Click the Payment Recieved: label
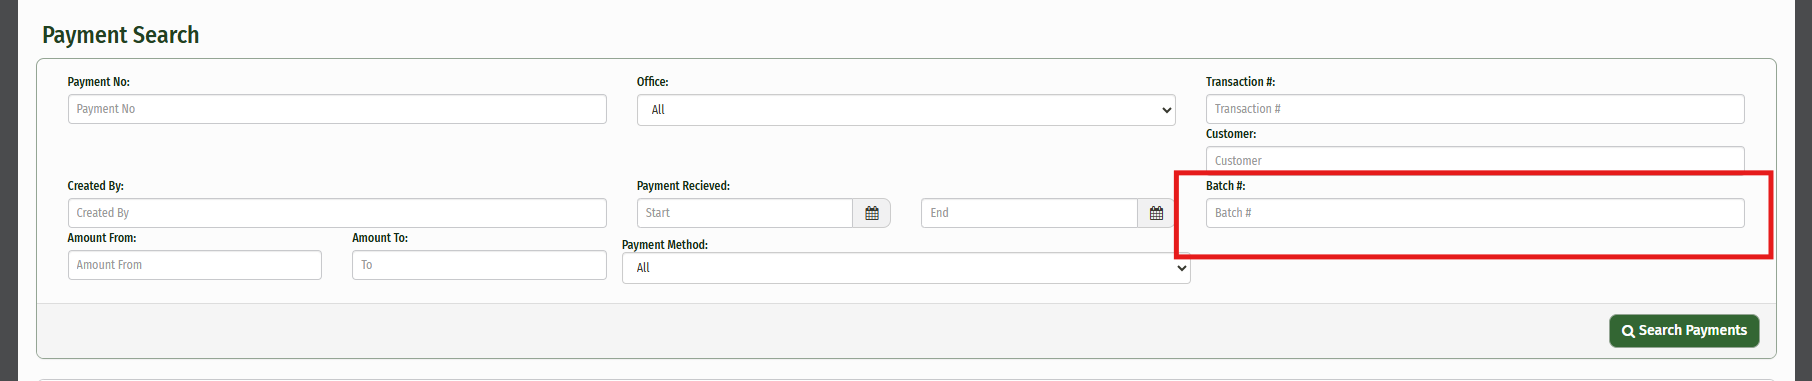This screenshot has width=1812, height=381. pos(683,186)
